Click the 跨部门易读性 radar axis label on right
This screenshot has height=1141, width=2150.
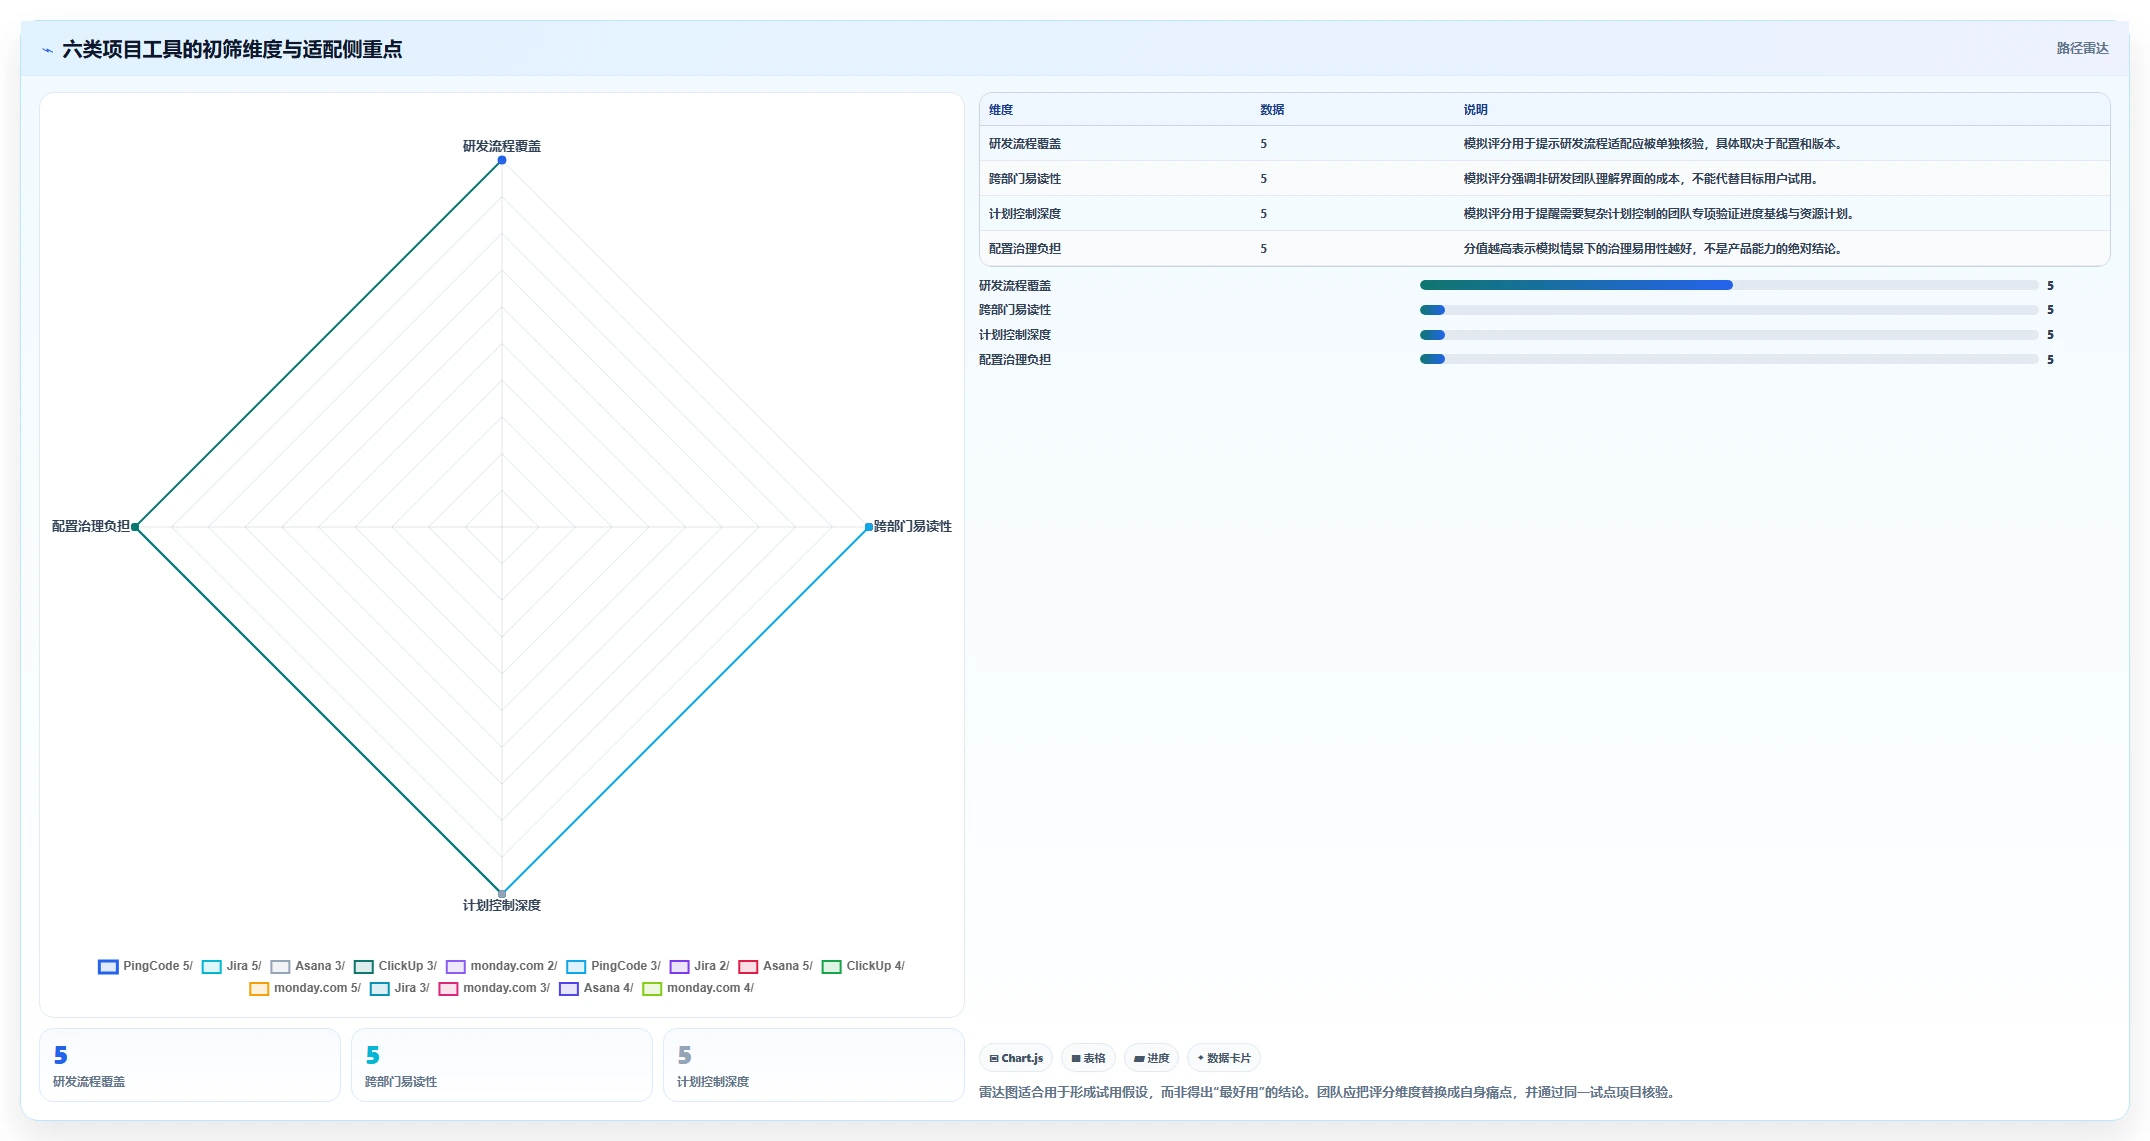[x=913, y=526]
